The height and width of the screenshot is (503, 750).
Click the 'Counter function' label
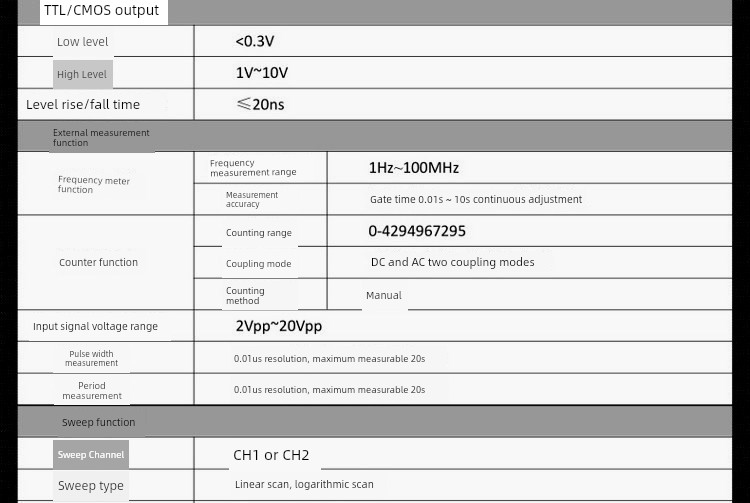click(99, 262)
